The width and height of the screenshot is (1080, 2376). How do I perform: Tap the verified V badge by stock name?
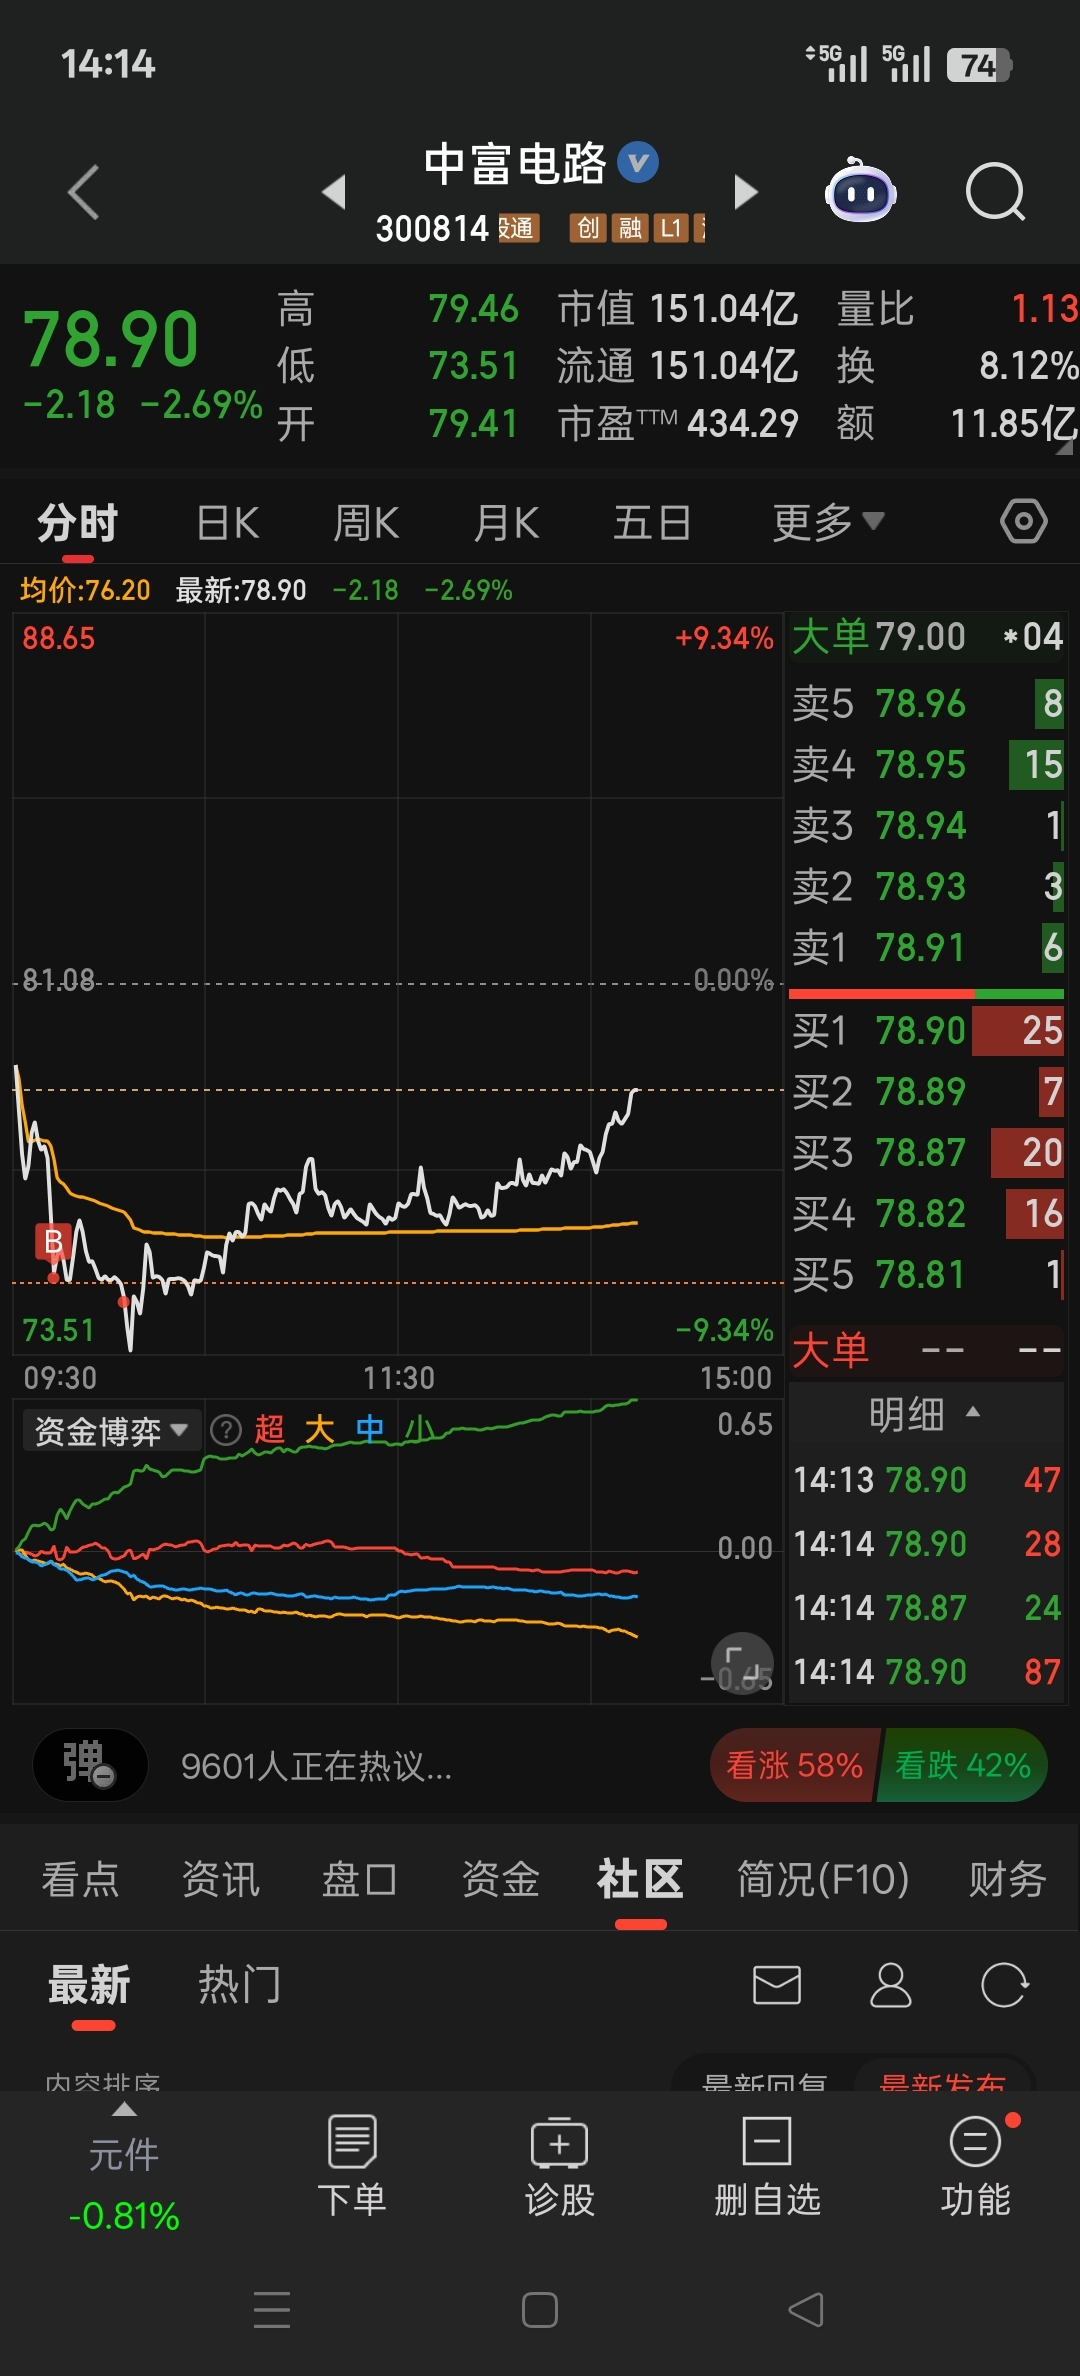click(x=638, y=162)
